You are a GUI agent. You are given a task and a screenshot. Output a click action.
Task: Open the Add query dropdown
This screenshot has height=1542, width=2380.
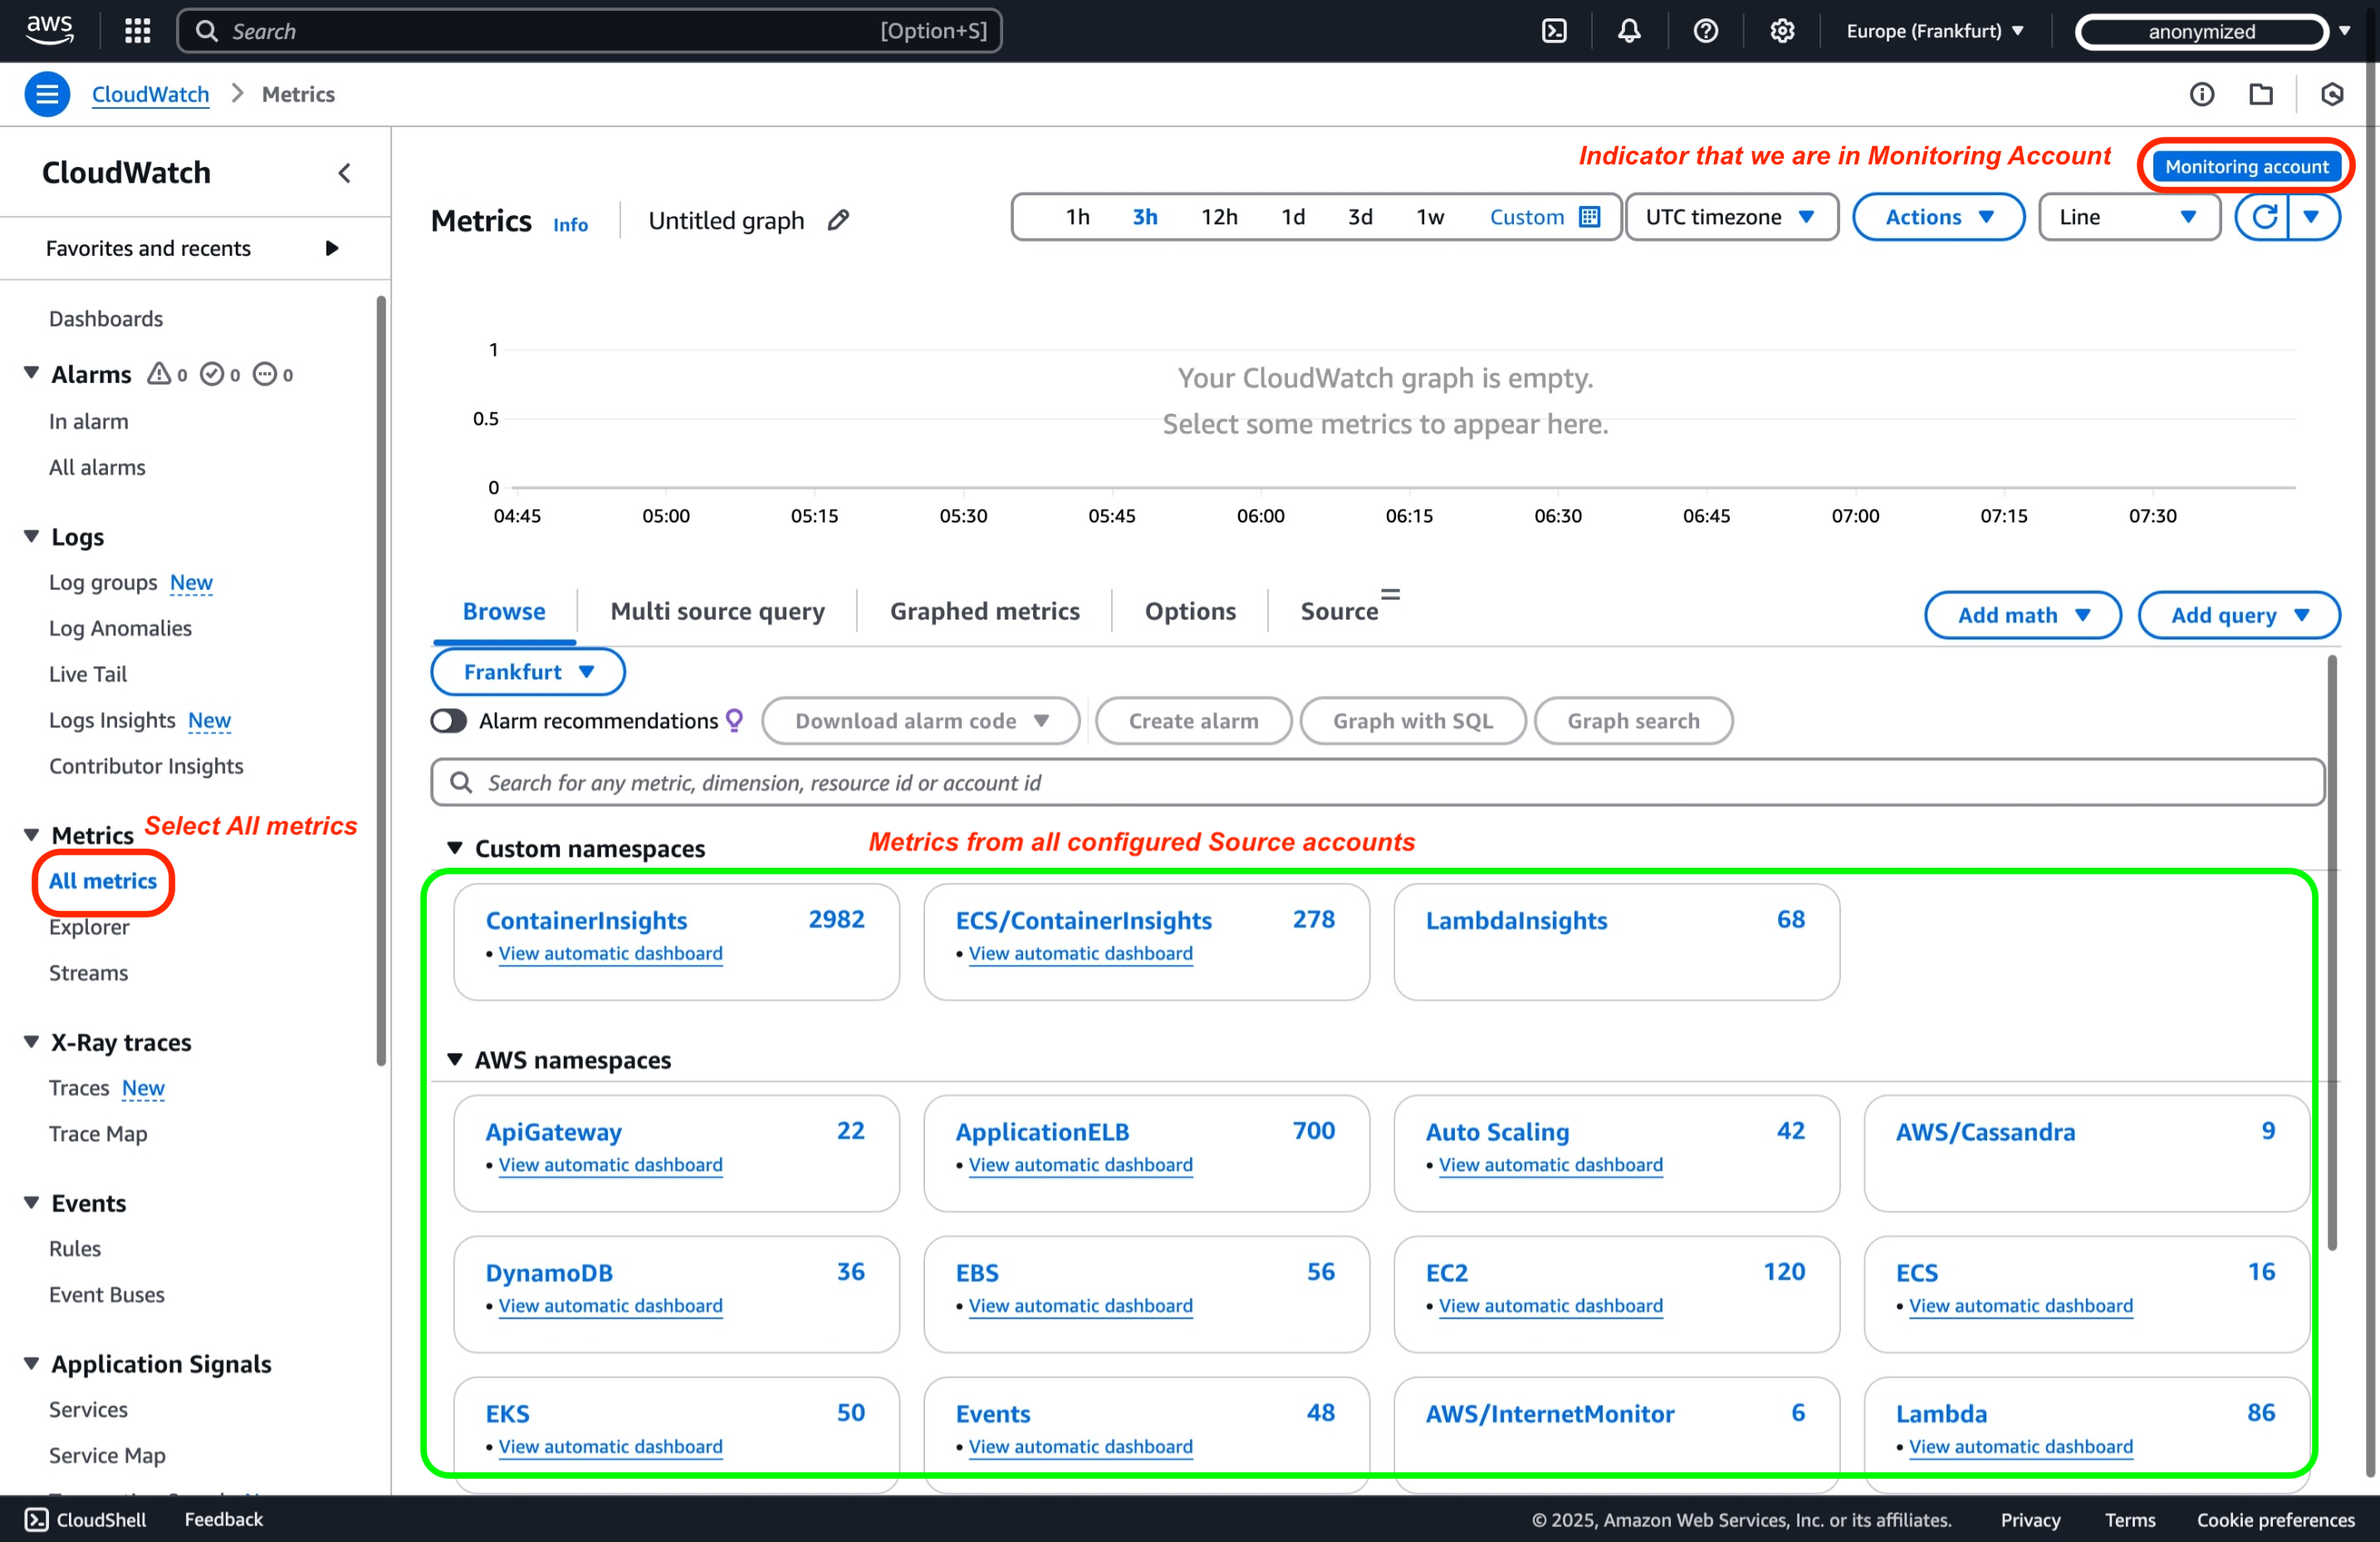(2239, 615)
